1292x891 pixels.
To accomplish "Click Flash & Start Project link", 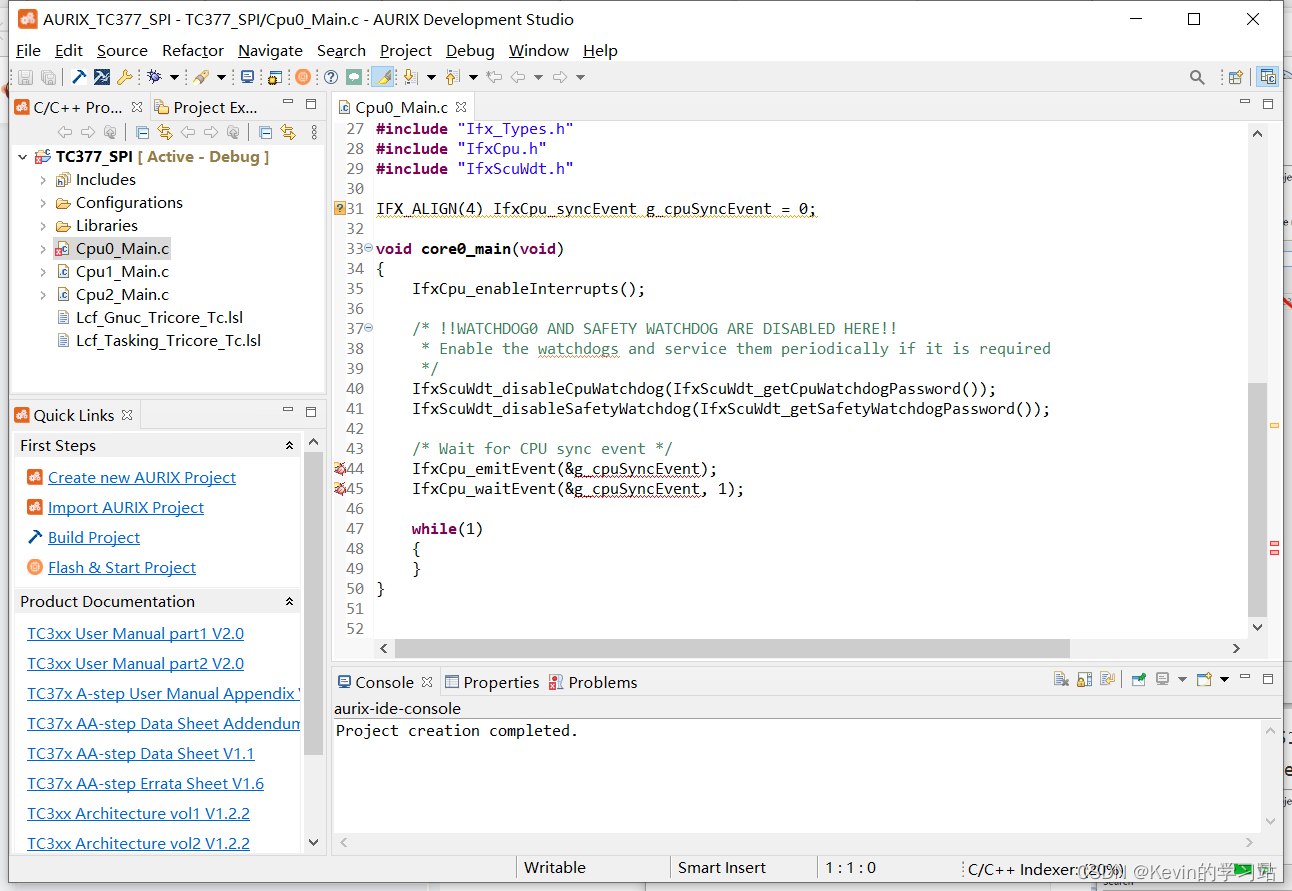I will [x=122, y=568].
